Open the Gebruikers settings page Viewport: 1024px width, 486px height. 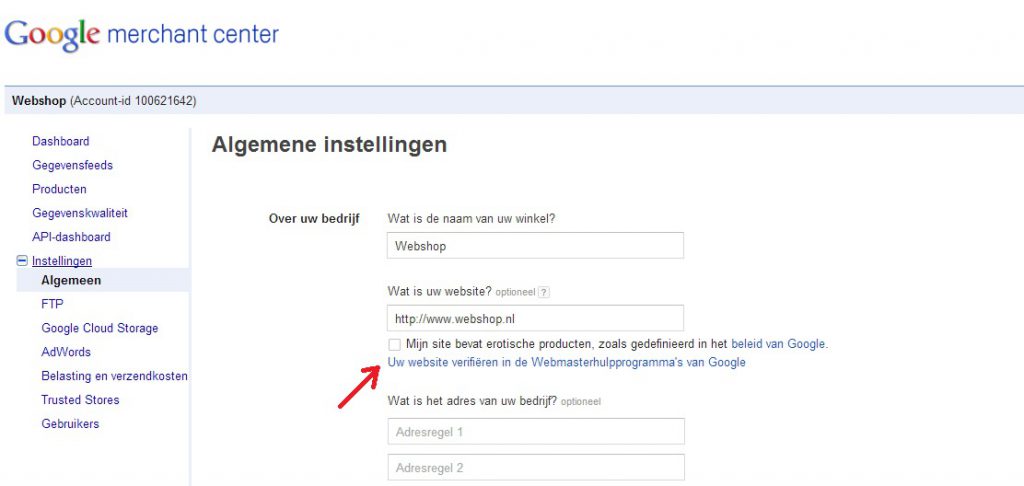[x=70, y=424]
